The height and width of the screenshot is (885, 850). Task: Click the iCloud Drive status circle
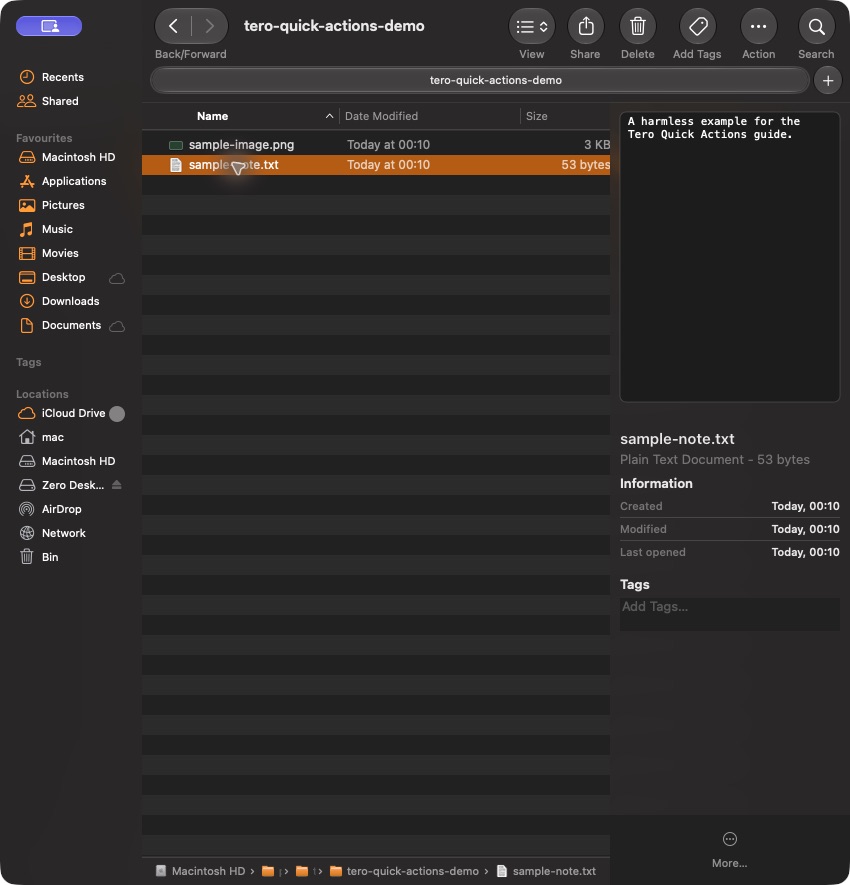[117, 414]
